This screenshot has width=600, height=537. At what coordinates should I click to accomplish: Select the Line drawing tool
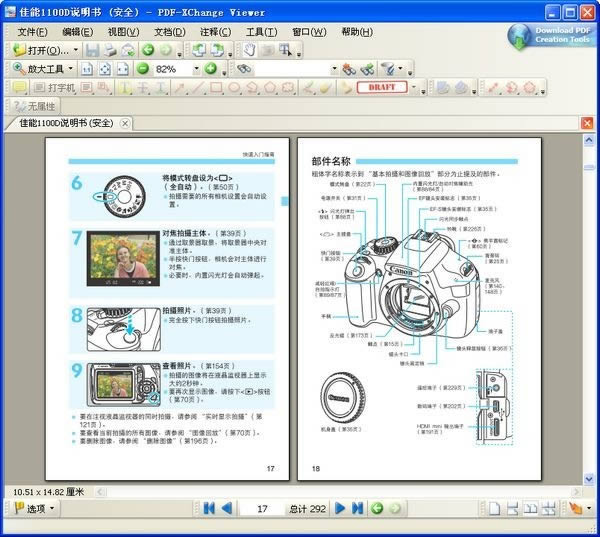(198, 88)
